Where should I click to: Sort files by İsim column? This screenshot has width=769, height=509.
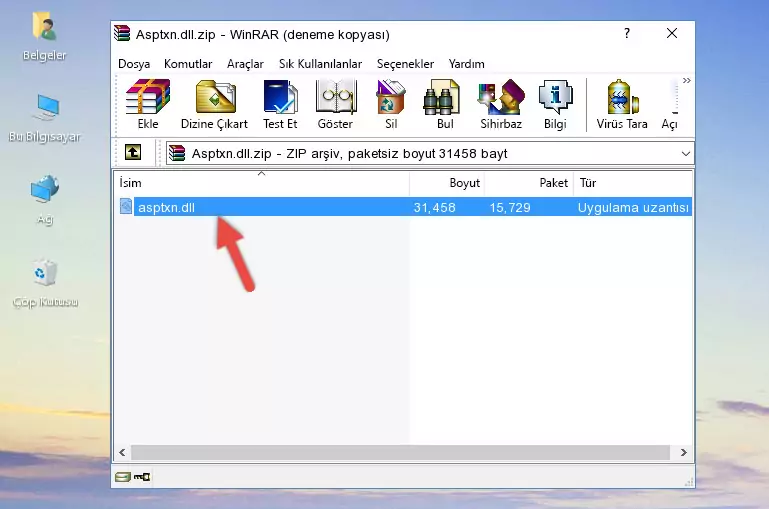tap(262, 183)
